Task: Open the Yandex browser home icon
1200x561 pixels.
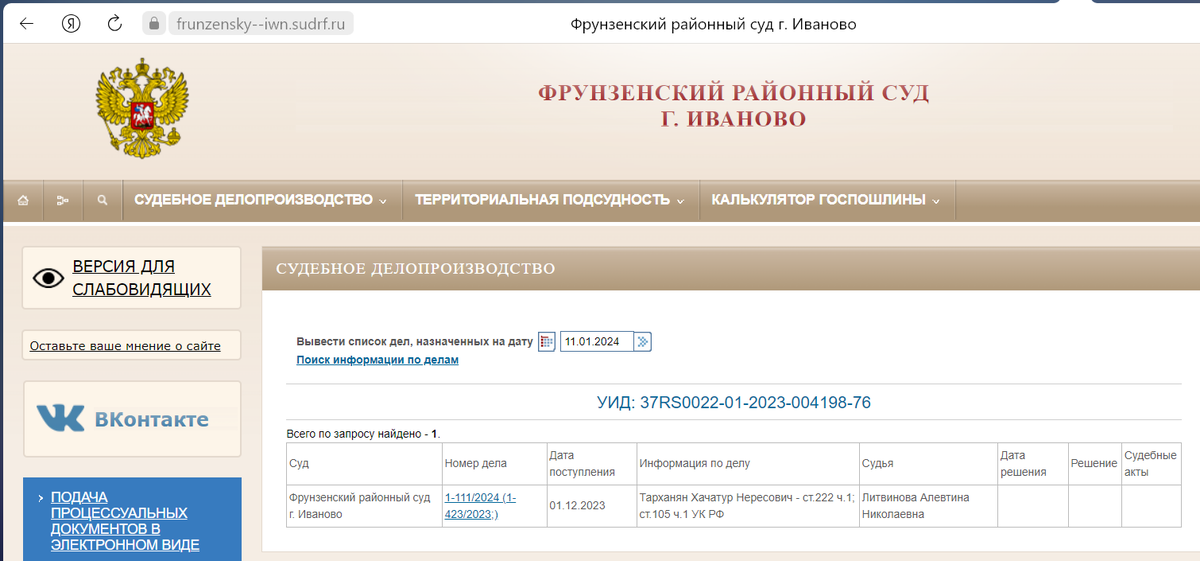Action: tap(71, 24)
